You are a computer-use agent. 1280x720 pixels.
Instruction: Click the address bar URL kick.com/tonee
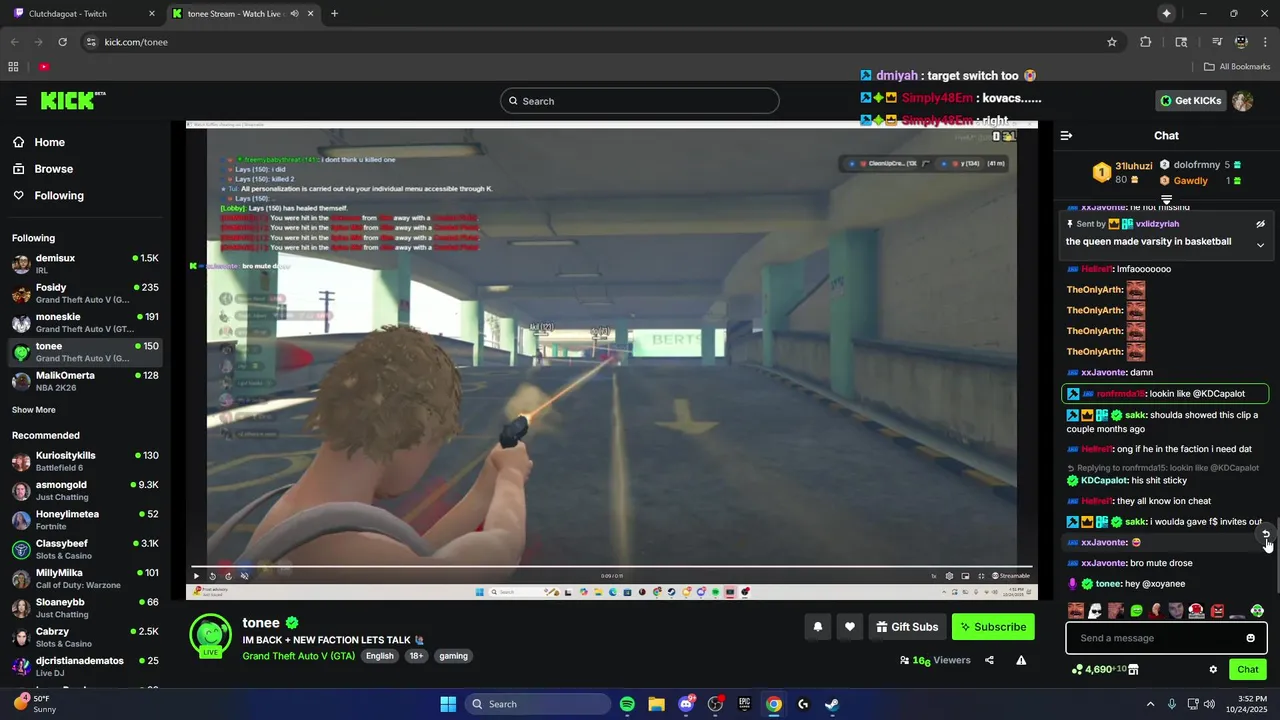pyautogui.click(x=136, y=42)
